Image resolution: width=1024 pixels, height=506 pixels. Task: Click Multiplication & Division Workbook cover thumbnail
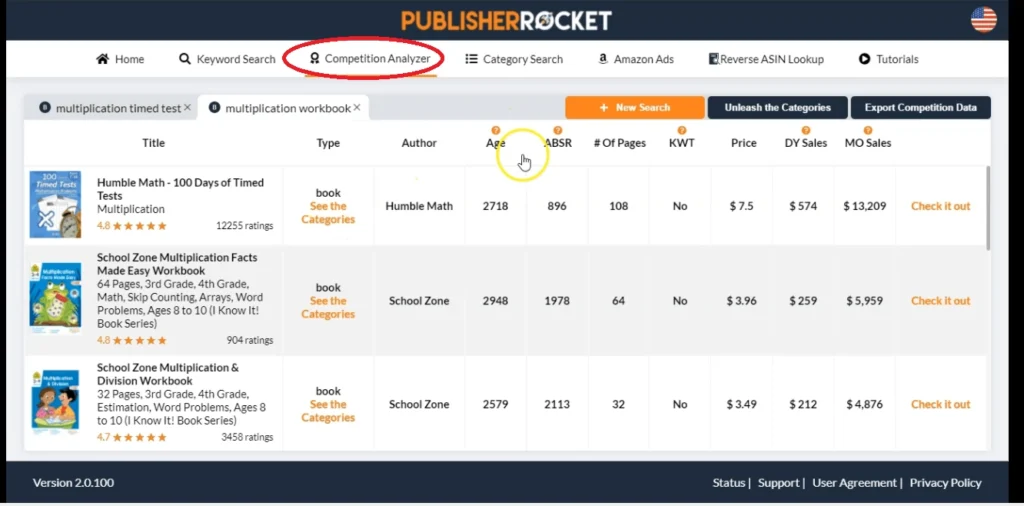click(56, 403)
